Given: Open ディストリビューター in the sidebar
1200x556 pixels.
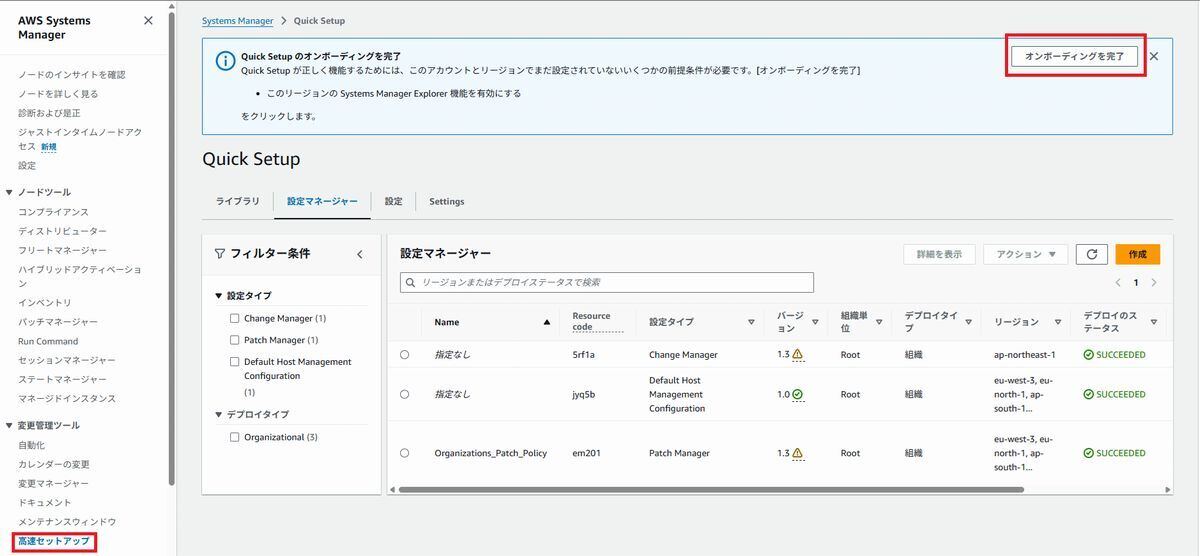Looking at the screenshot, I should [x=62, y=231].
